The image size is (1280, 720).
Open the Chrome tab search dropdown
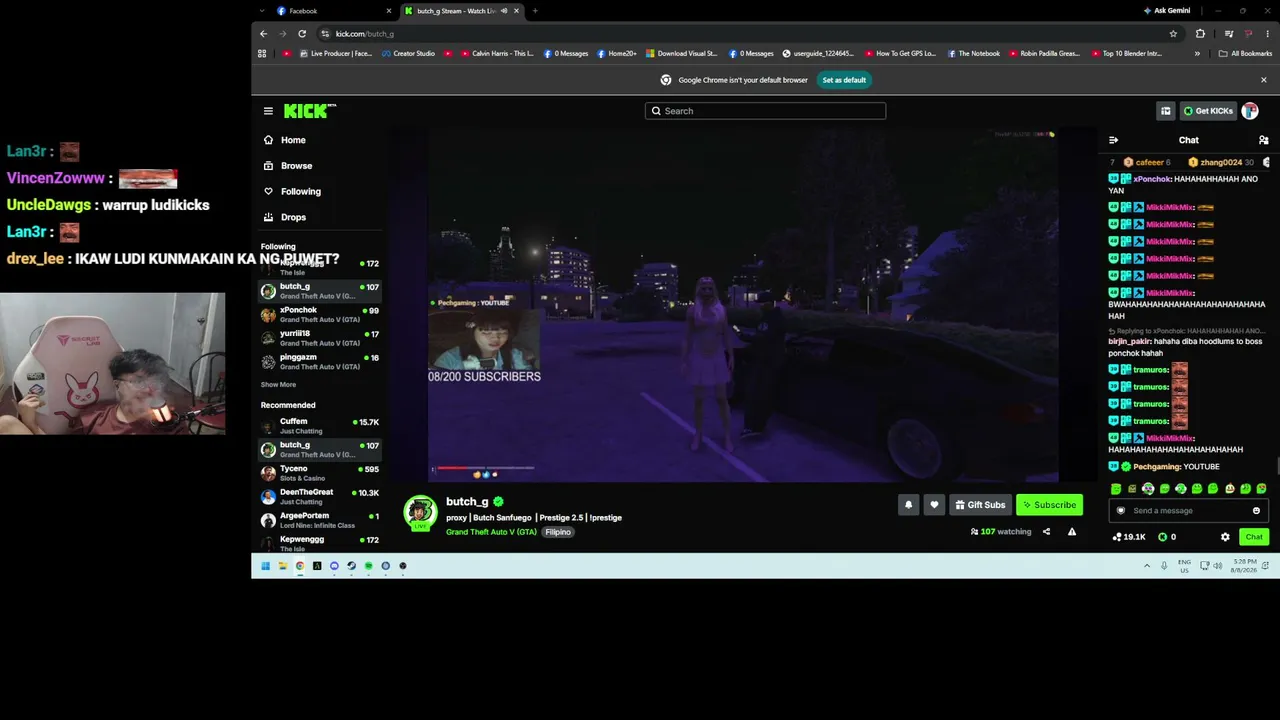(x=262, y=11)
